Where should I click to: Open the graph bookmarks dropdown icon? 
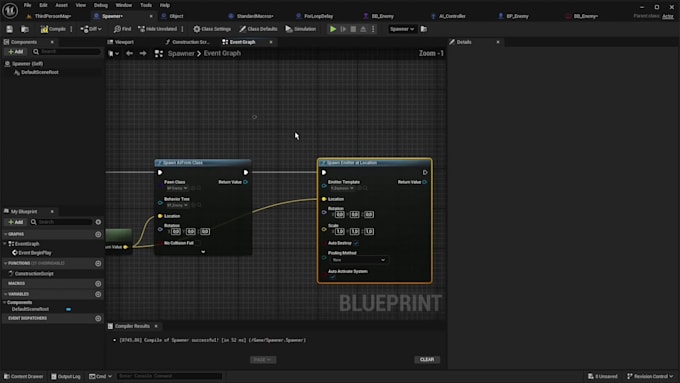(x=114, y=53)
